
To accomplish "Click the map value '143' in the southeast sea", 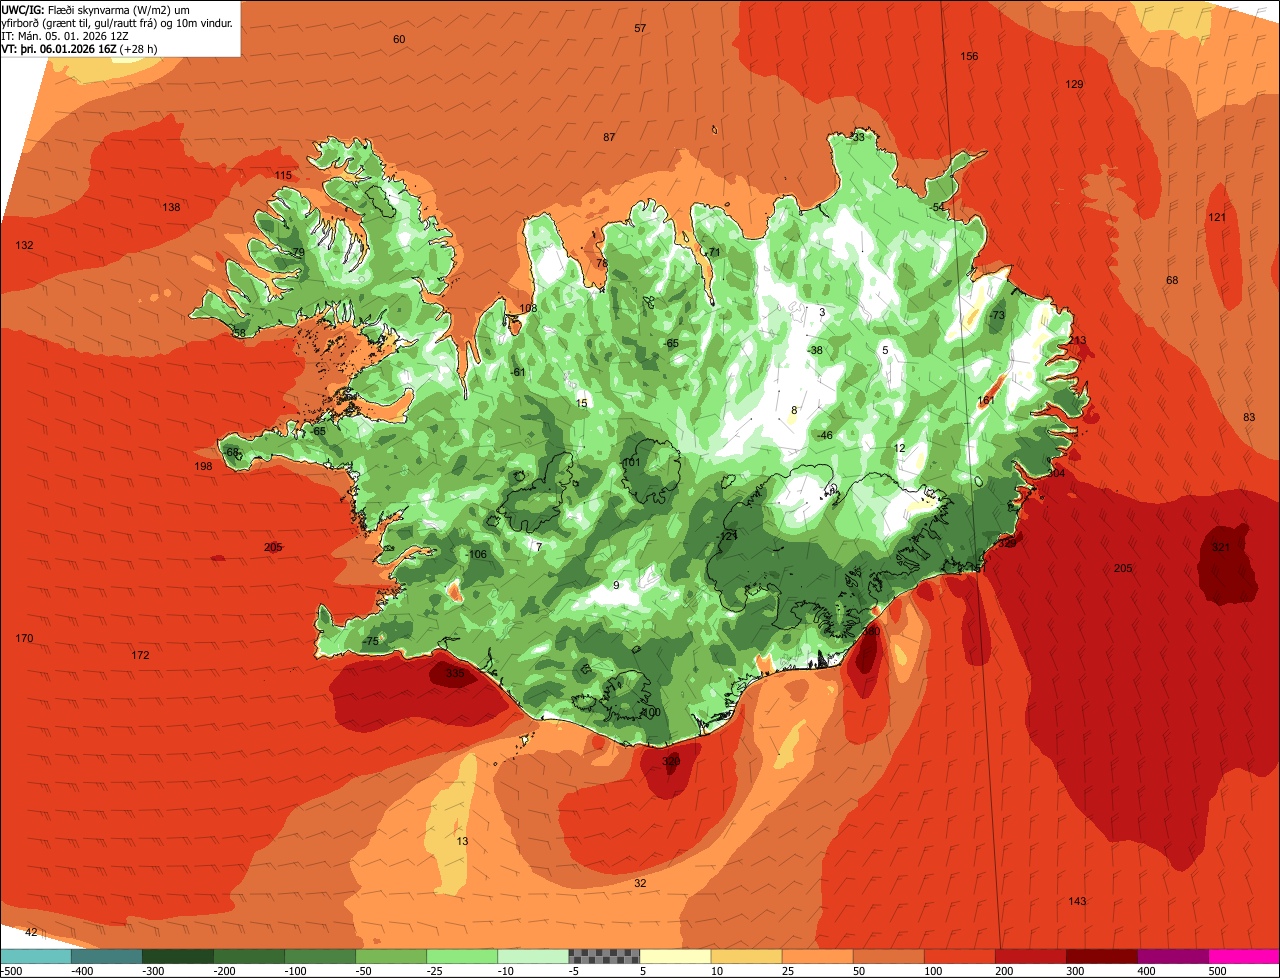I will [1077, 902].
